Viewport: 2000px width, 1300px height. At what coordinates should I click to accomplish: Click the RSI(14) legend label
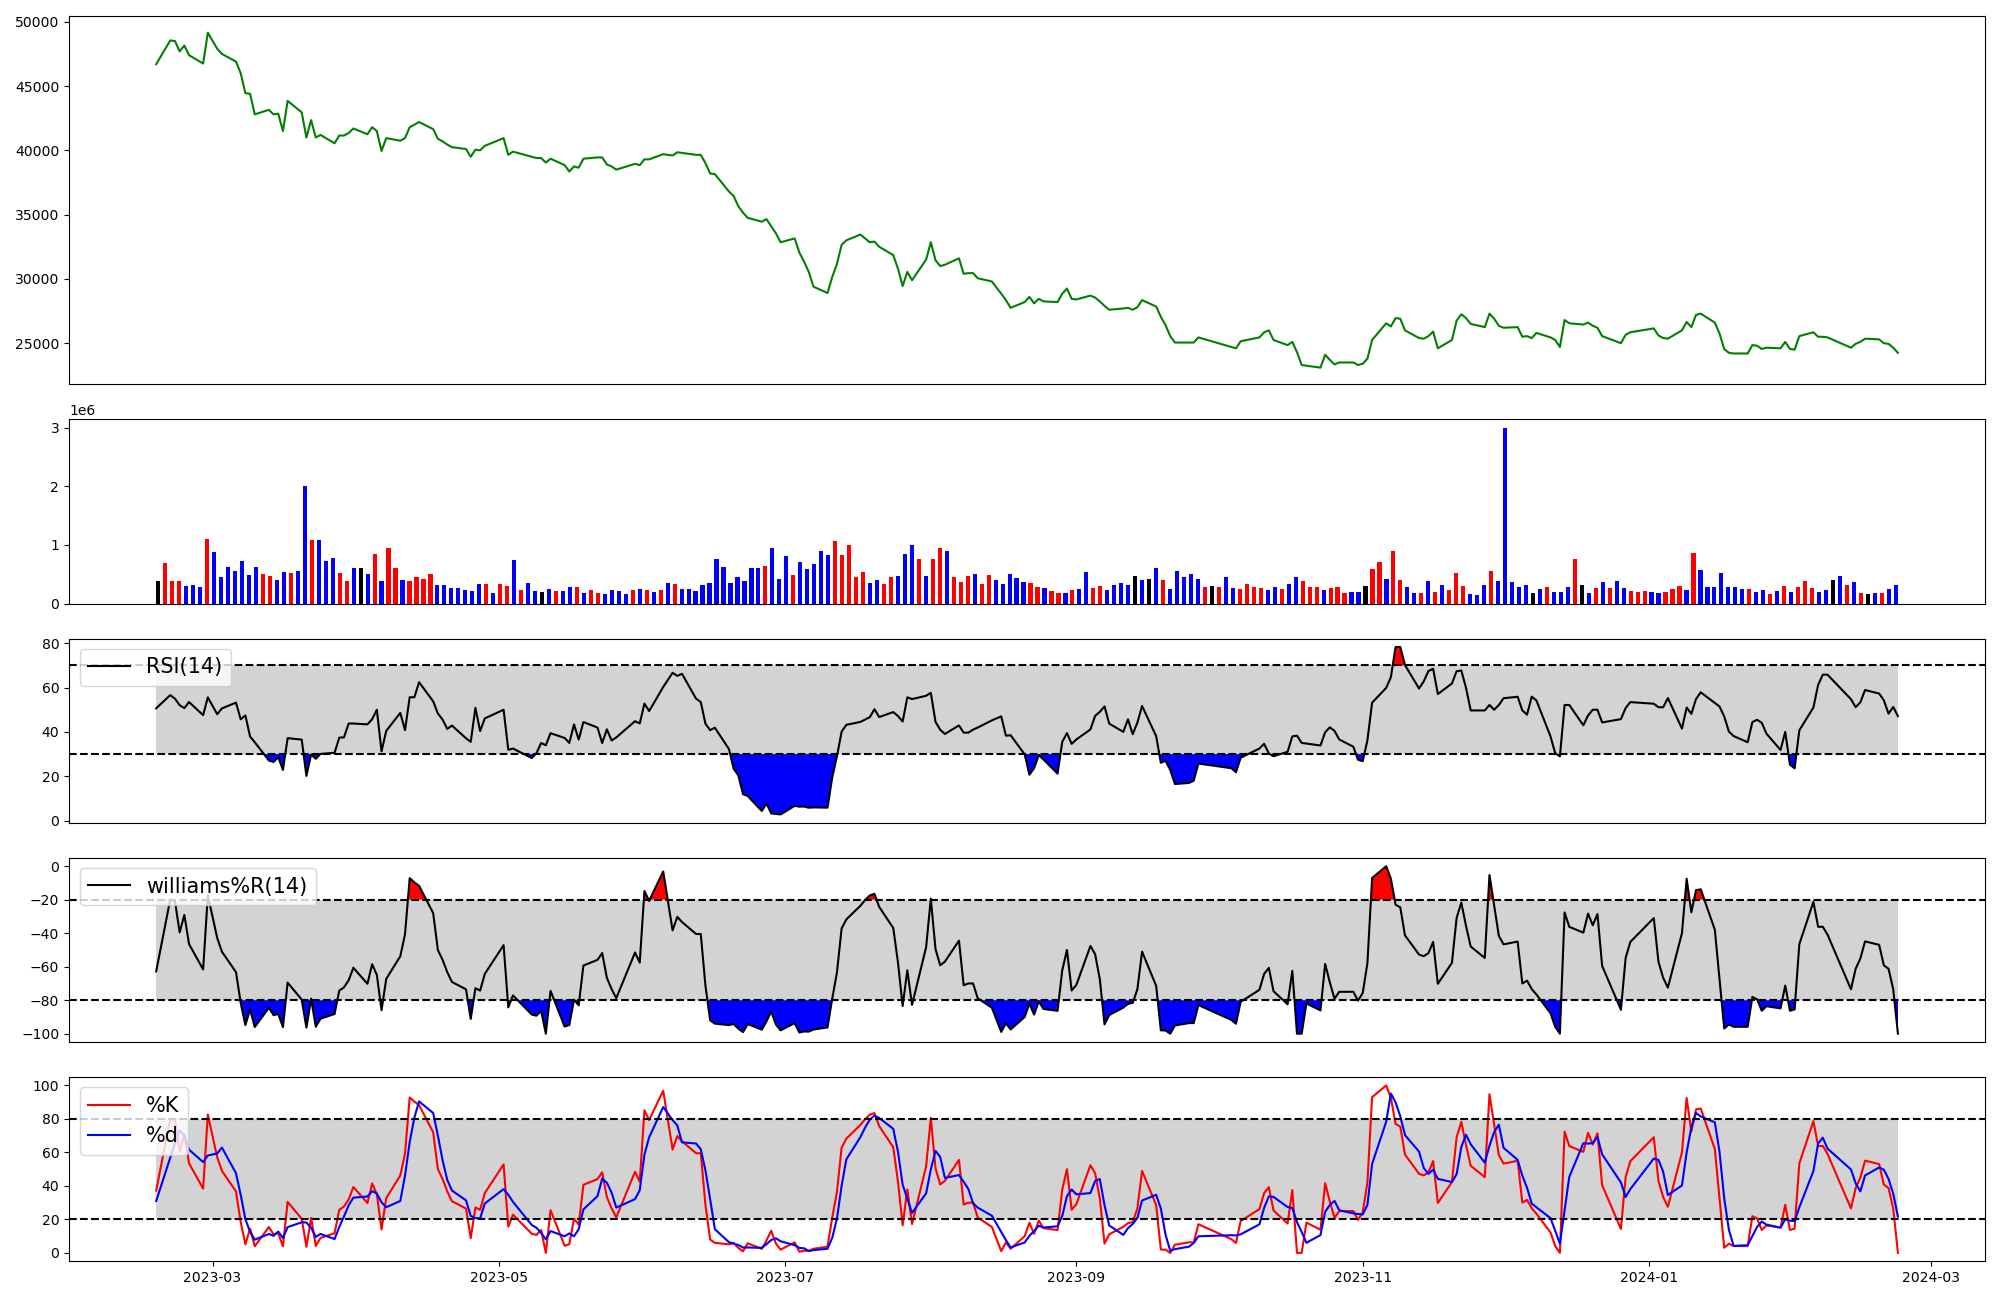(184, 666)
